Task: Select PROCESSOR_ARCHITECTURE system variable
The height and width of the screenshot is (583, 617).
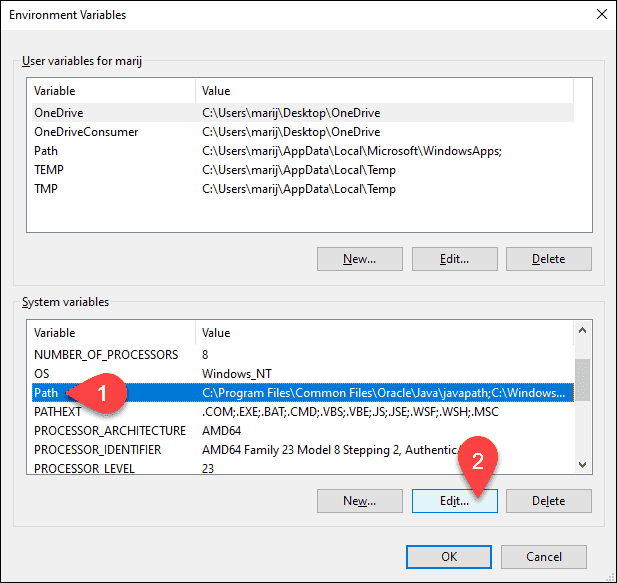Action: [x=110, y=431]
